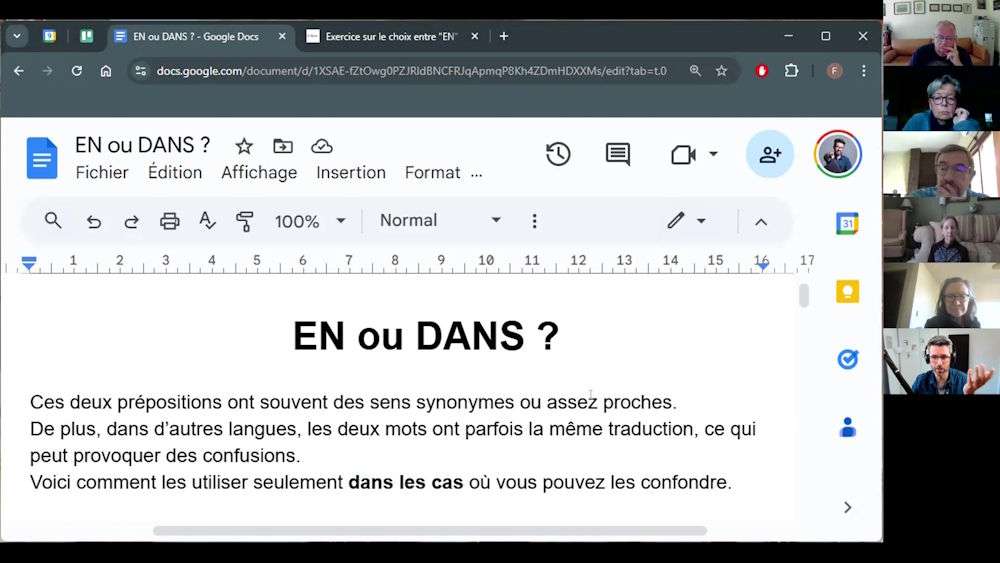Open Chrome three-dot menu
Viewport: 1000px width, 563px height.
(864, 71)
